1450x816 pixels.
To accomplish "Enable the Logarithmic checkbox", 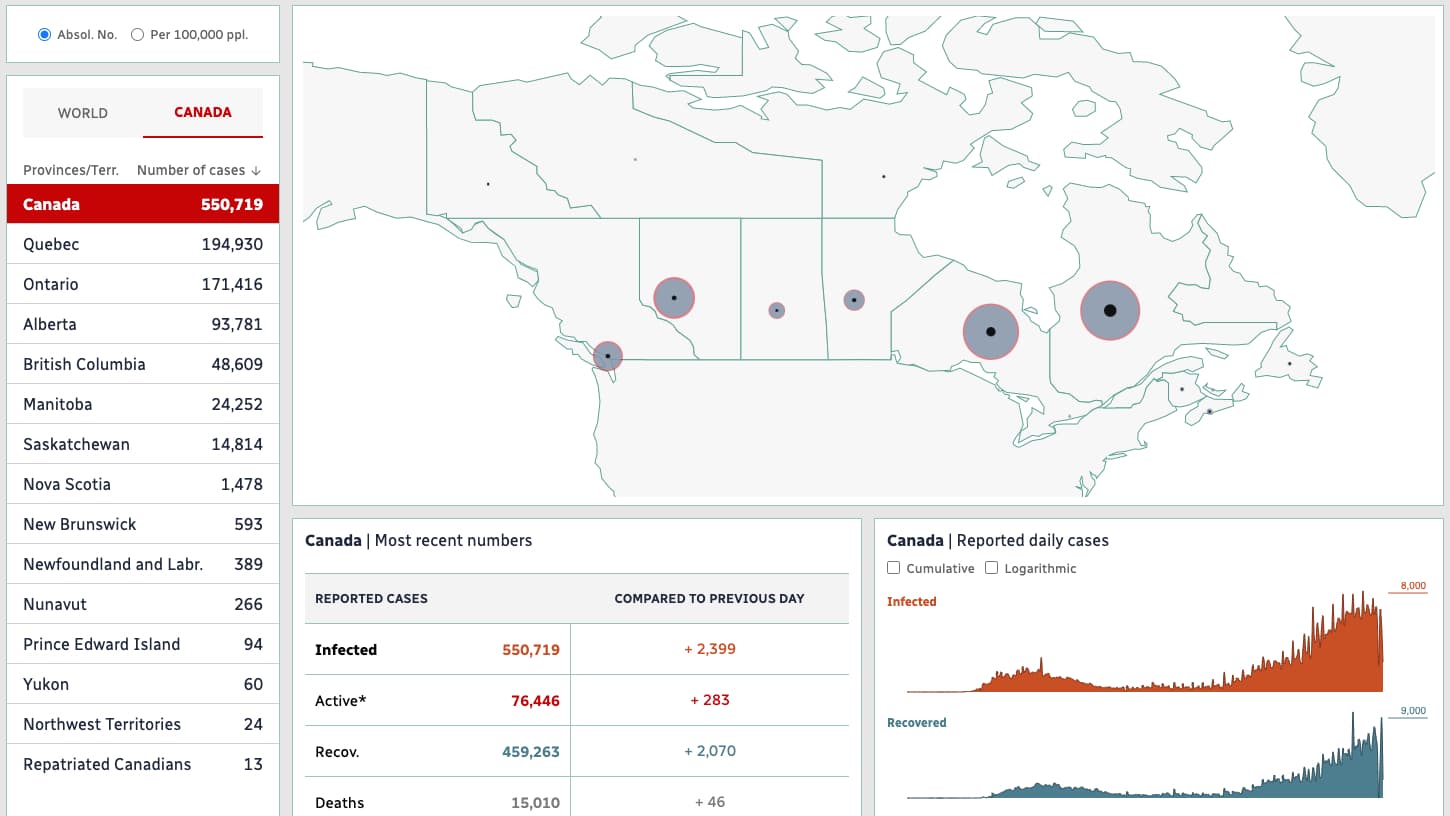I will 991,567.
